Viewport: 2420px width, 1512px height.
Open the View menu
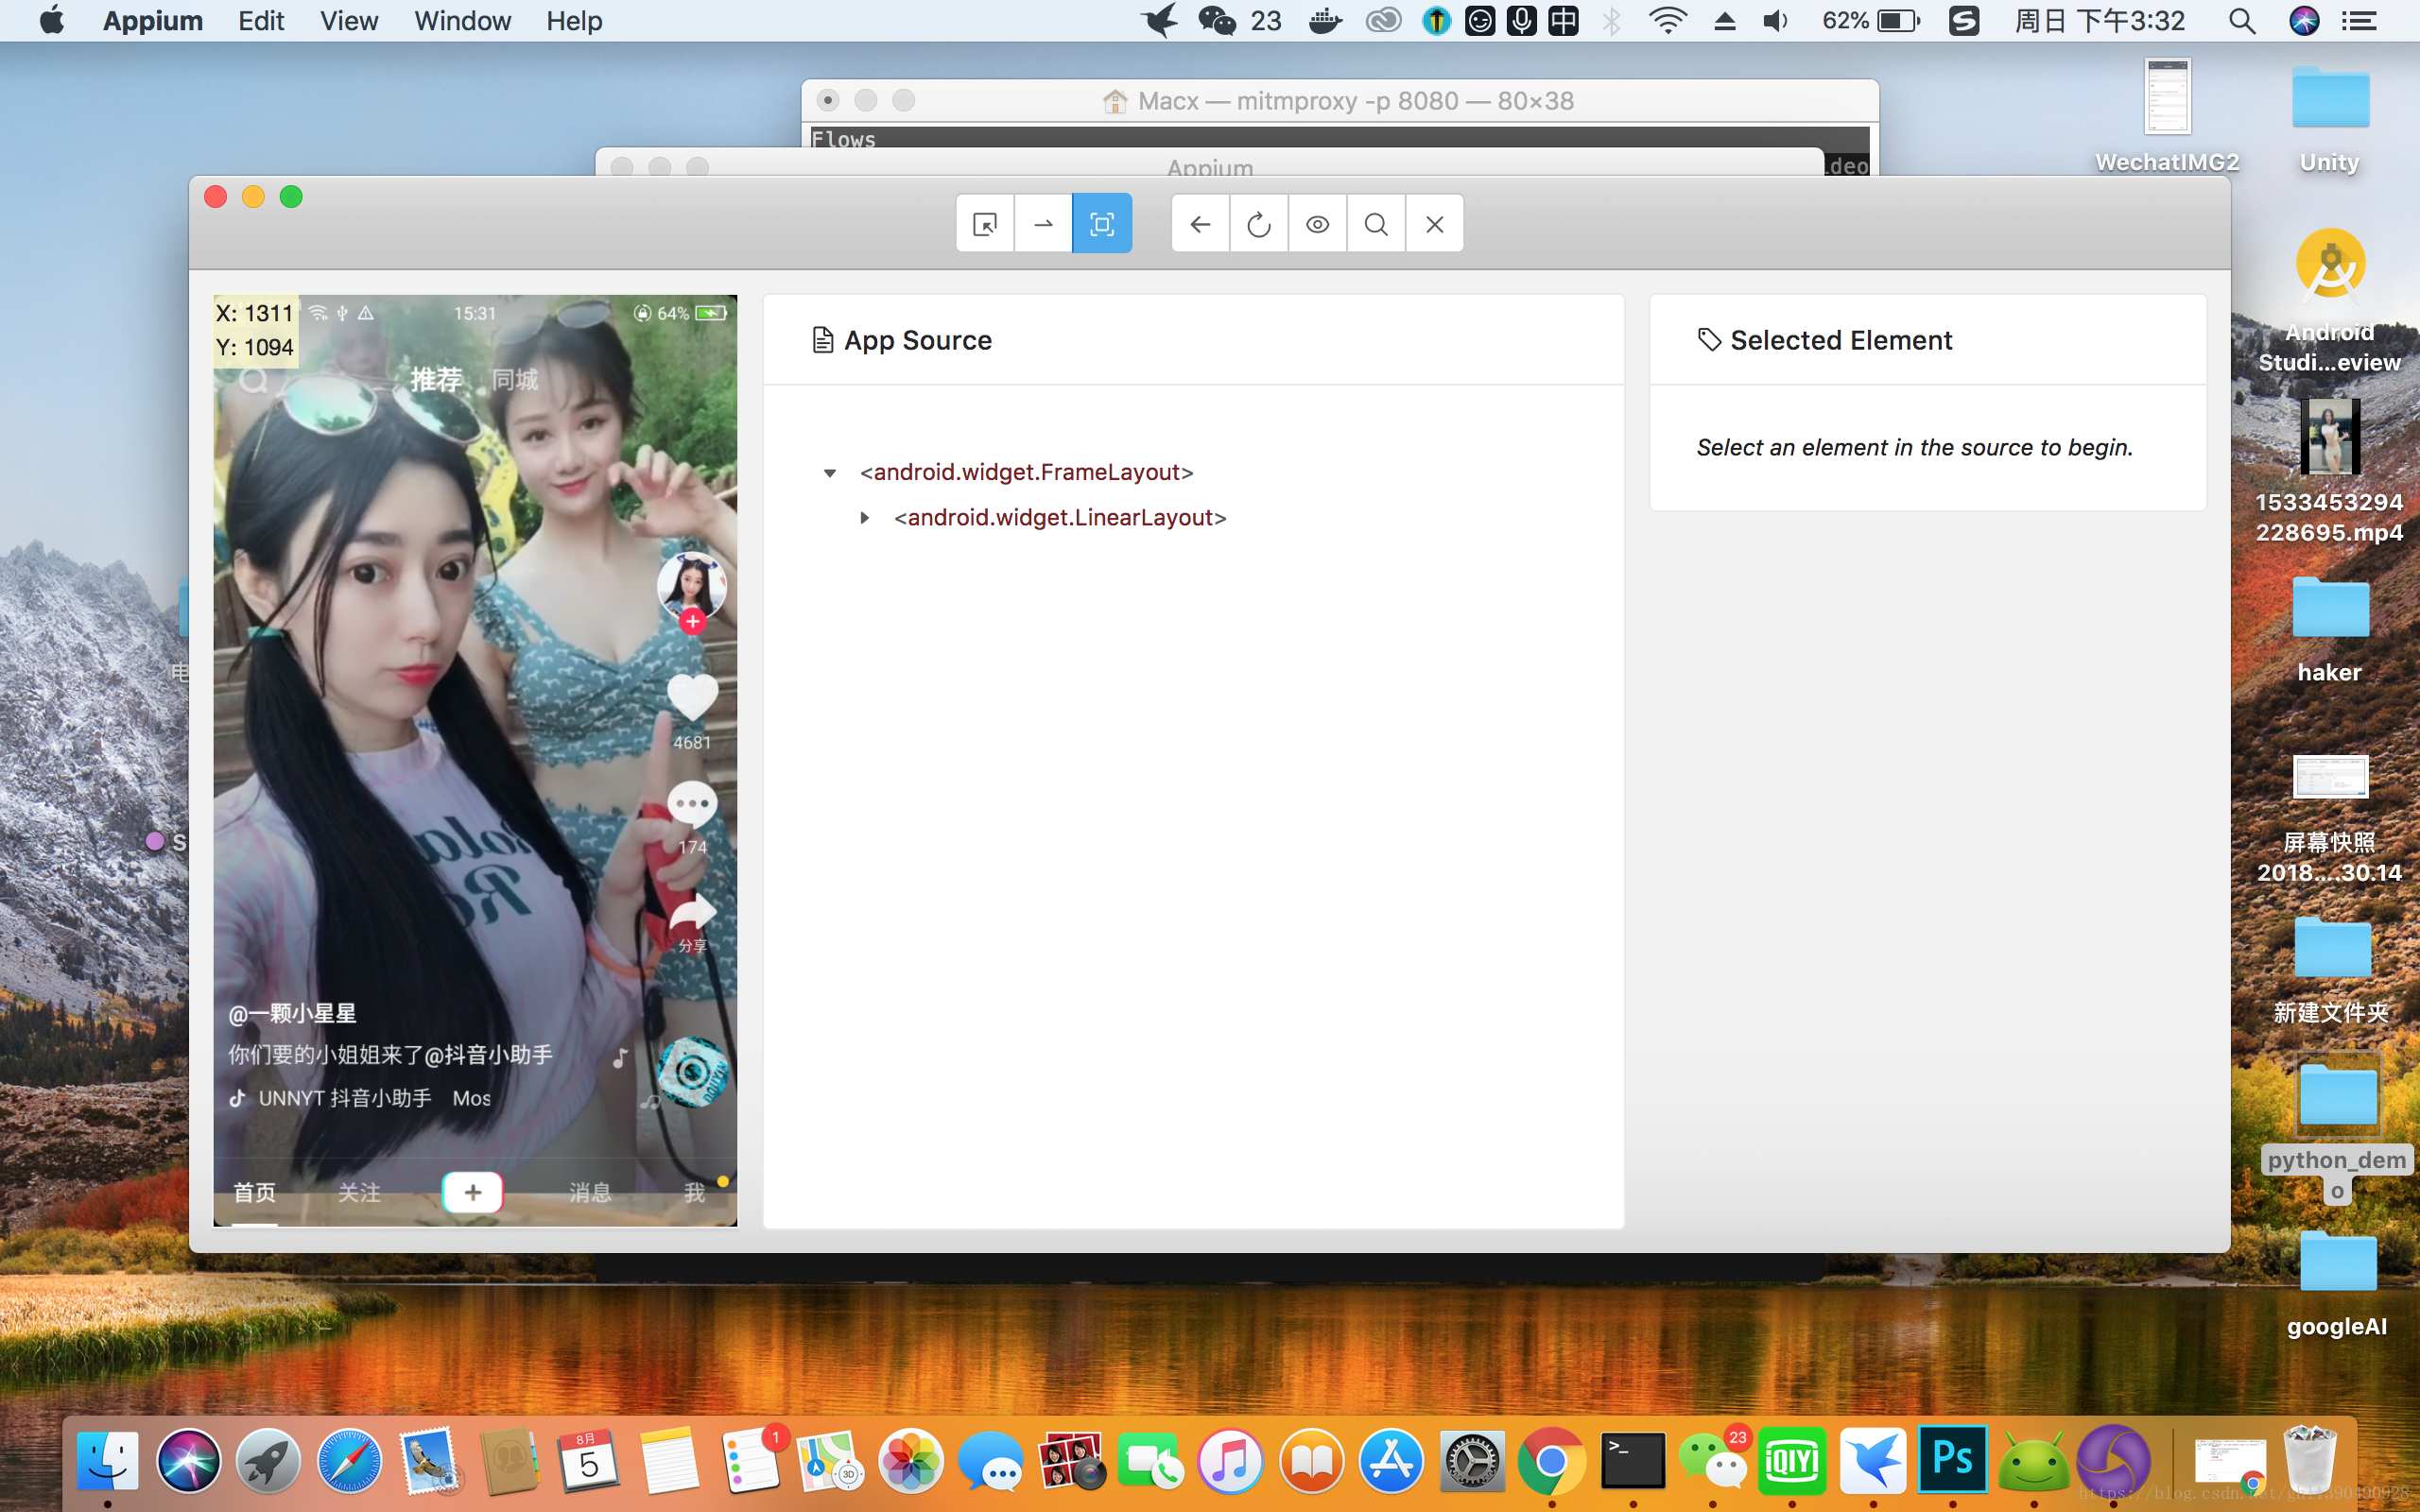[348, 21]
